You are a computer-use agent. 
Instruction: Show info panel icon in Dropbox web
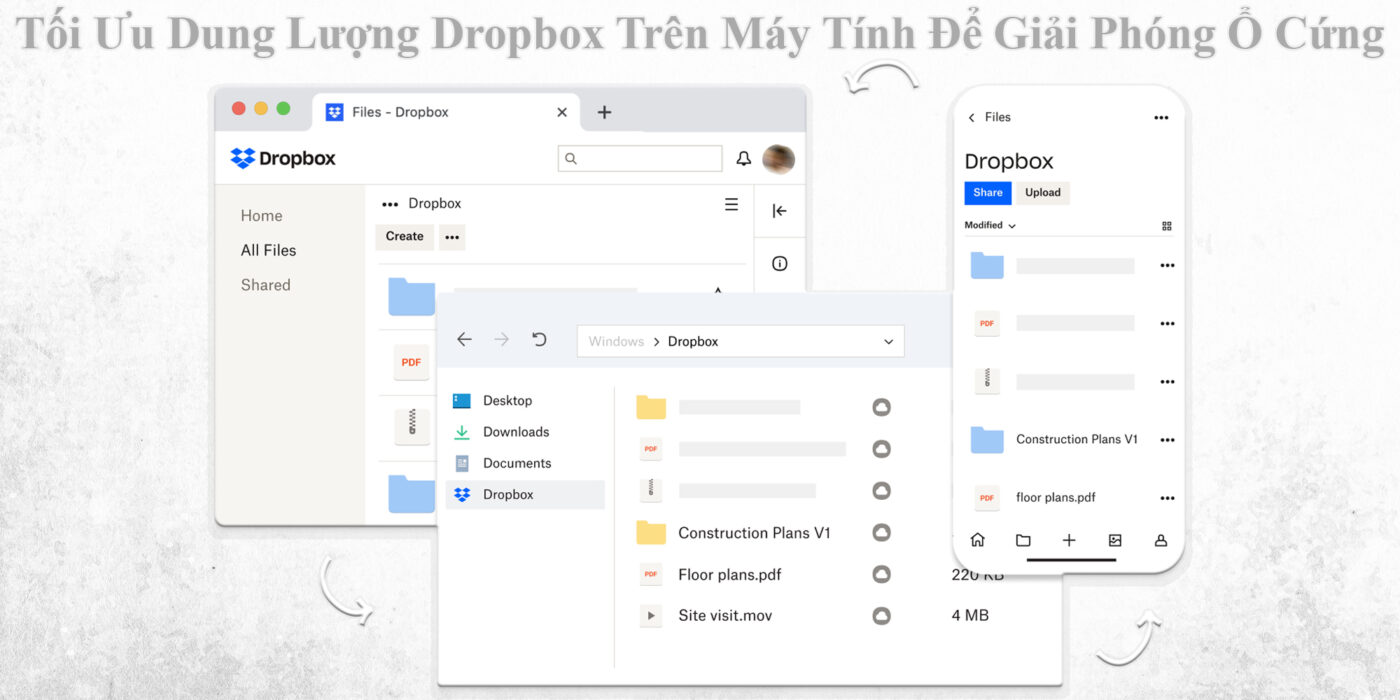[x=779, y=264]
